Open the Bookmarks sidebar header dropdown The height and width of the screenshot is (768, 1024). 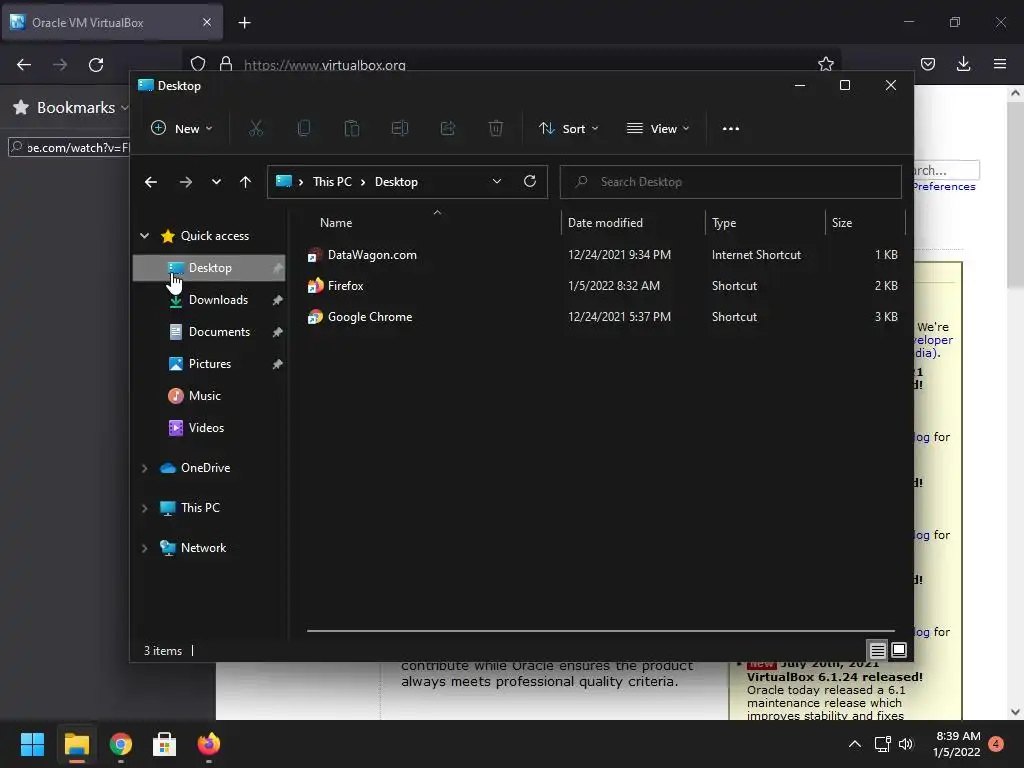click(71, 107)
